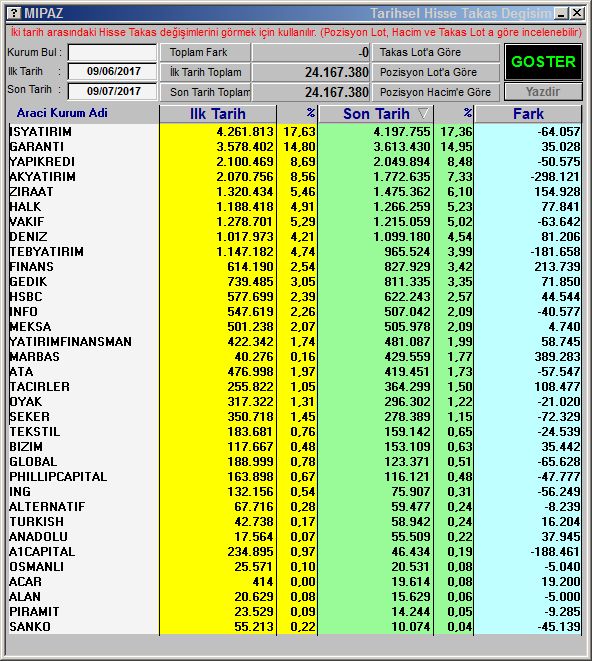Select Pozisyon Hacim'e Göre option
Image resolution: width=592 pixels, height=661 pixels.
click(436, 92)
